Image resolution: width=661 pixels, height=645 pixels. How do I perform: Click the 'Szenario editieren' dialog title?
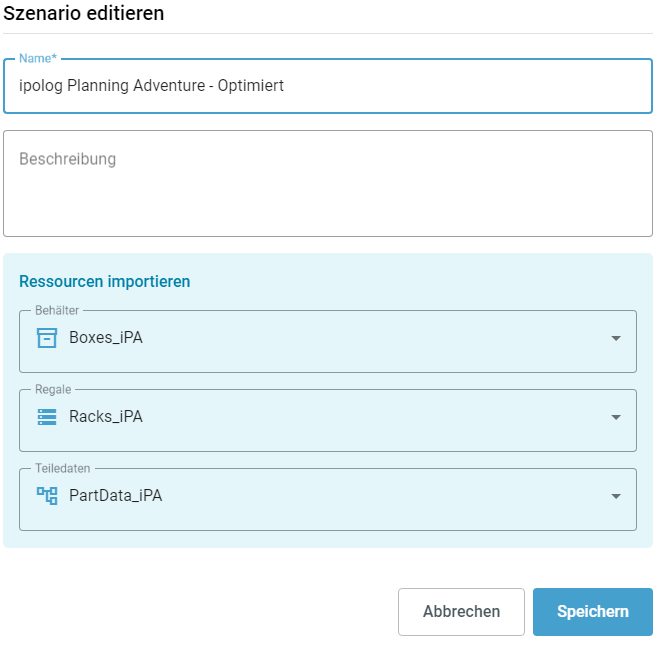pos(84,14)
